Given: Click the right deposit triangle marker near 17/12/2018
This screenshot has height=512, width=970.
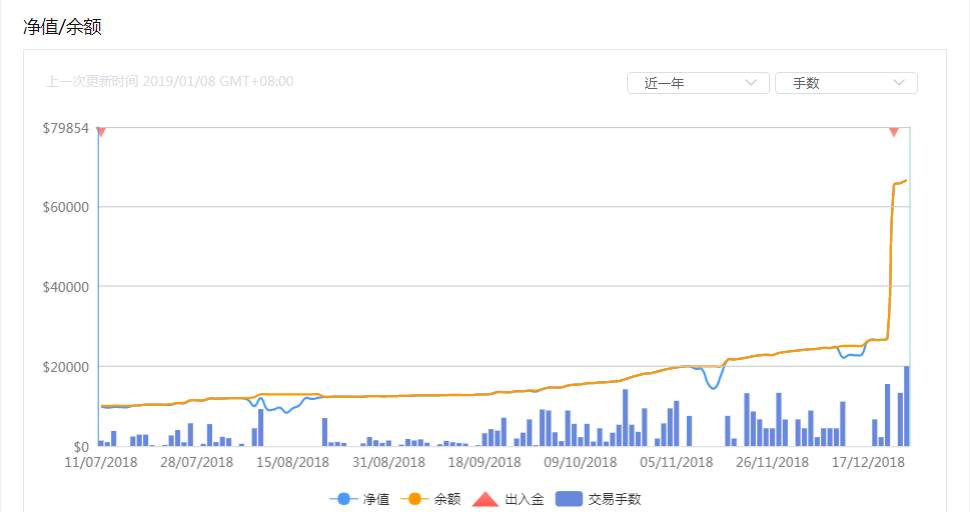Looking at the screenshot, I should 893,132.
